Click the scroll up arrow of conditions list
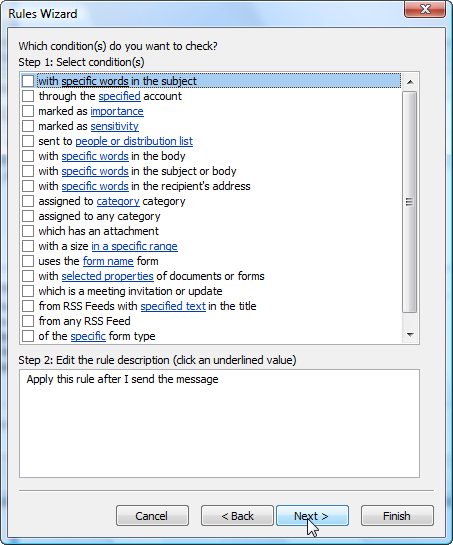 tap(410, 82)
